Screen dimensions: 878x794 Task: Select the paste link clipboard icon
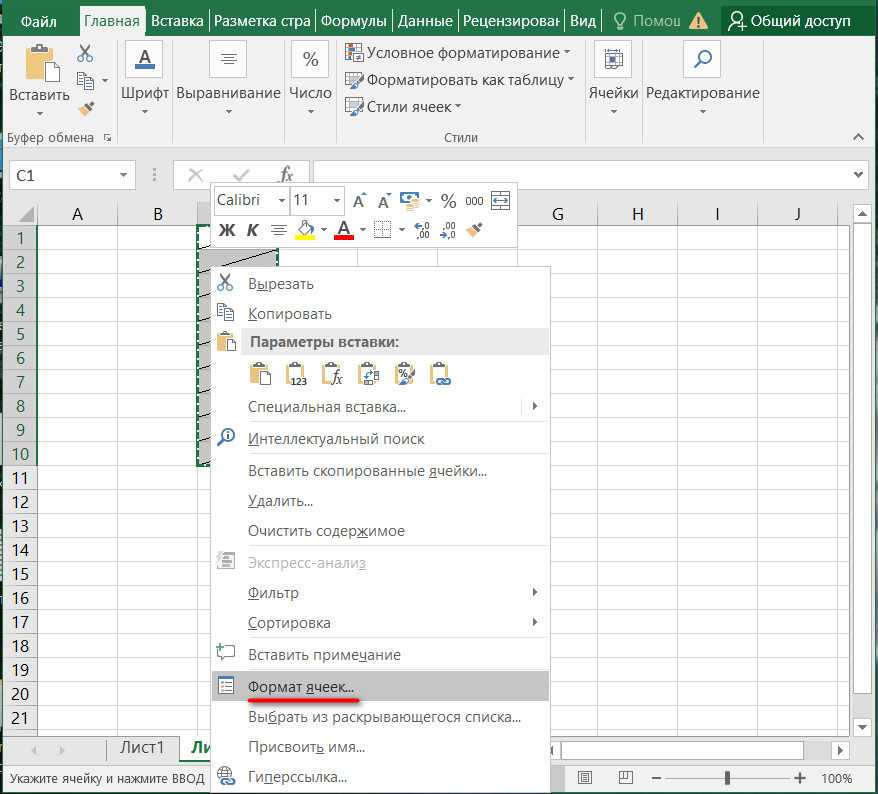click(440, 374)
